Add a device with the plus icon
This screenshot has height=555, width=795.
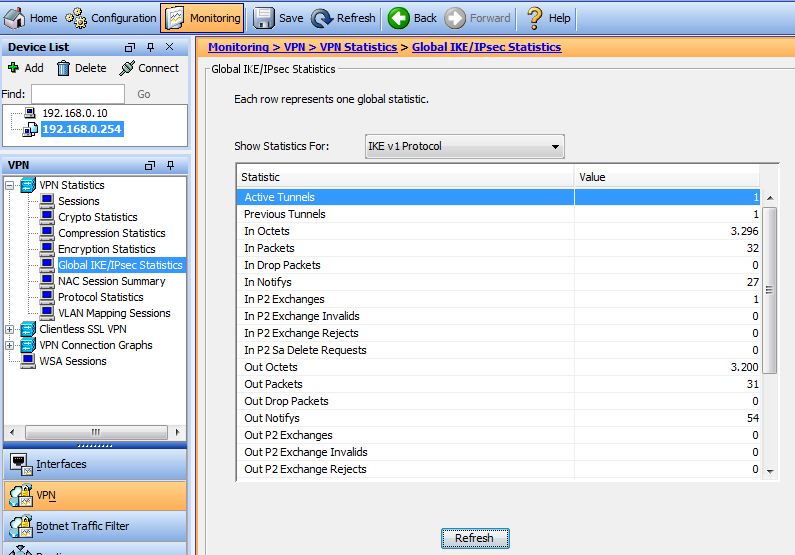[26, 68]
